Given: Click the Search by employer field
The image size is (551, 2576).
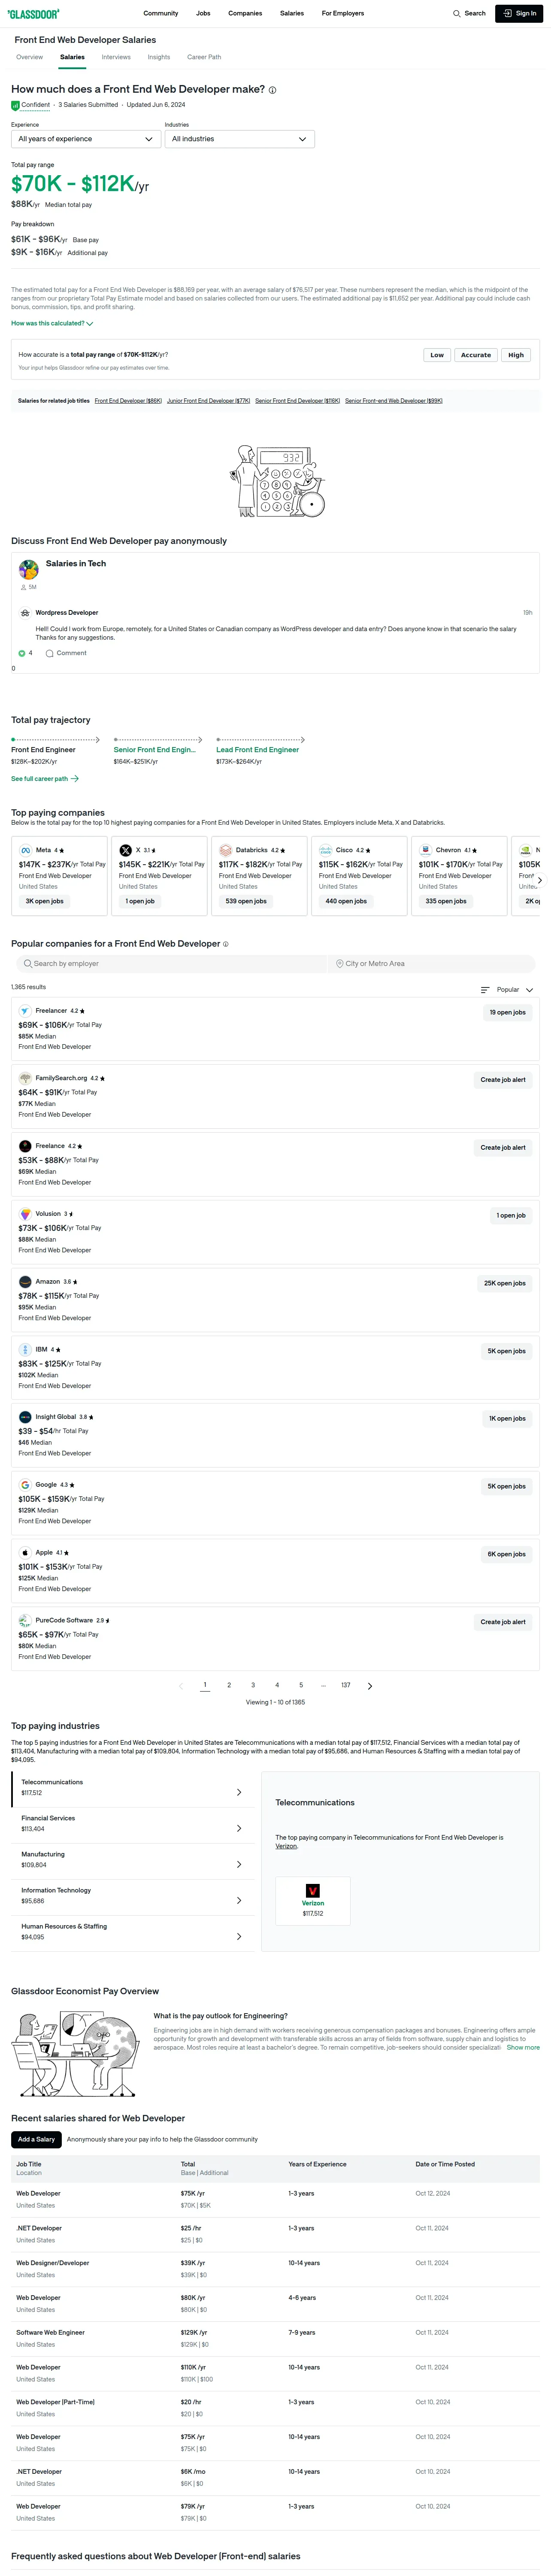Looking at the screenshot, I should pos(172,964).
